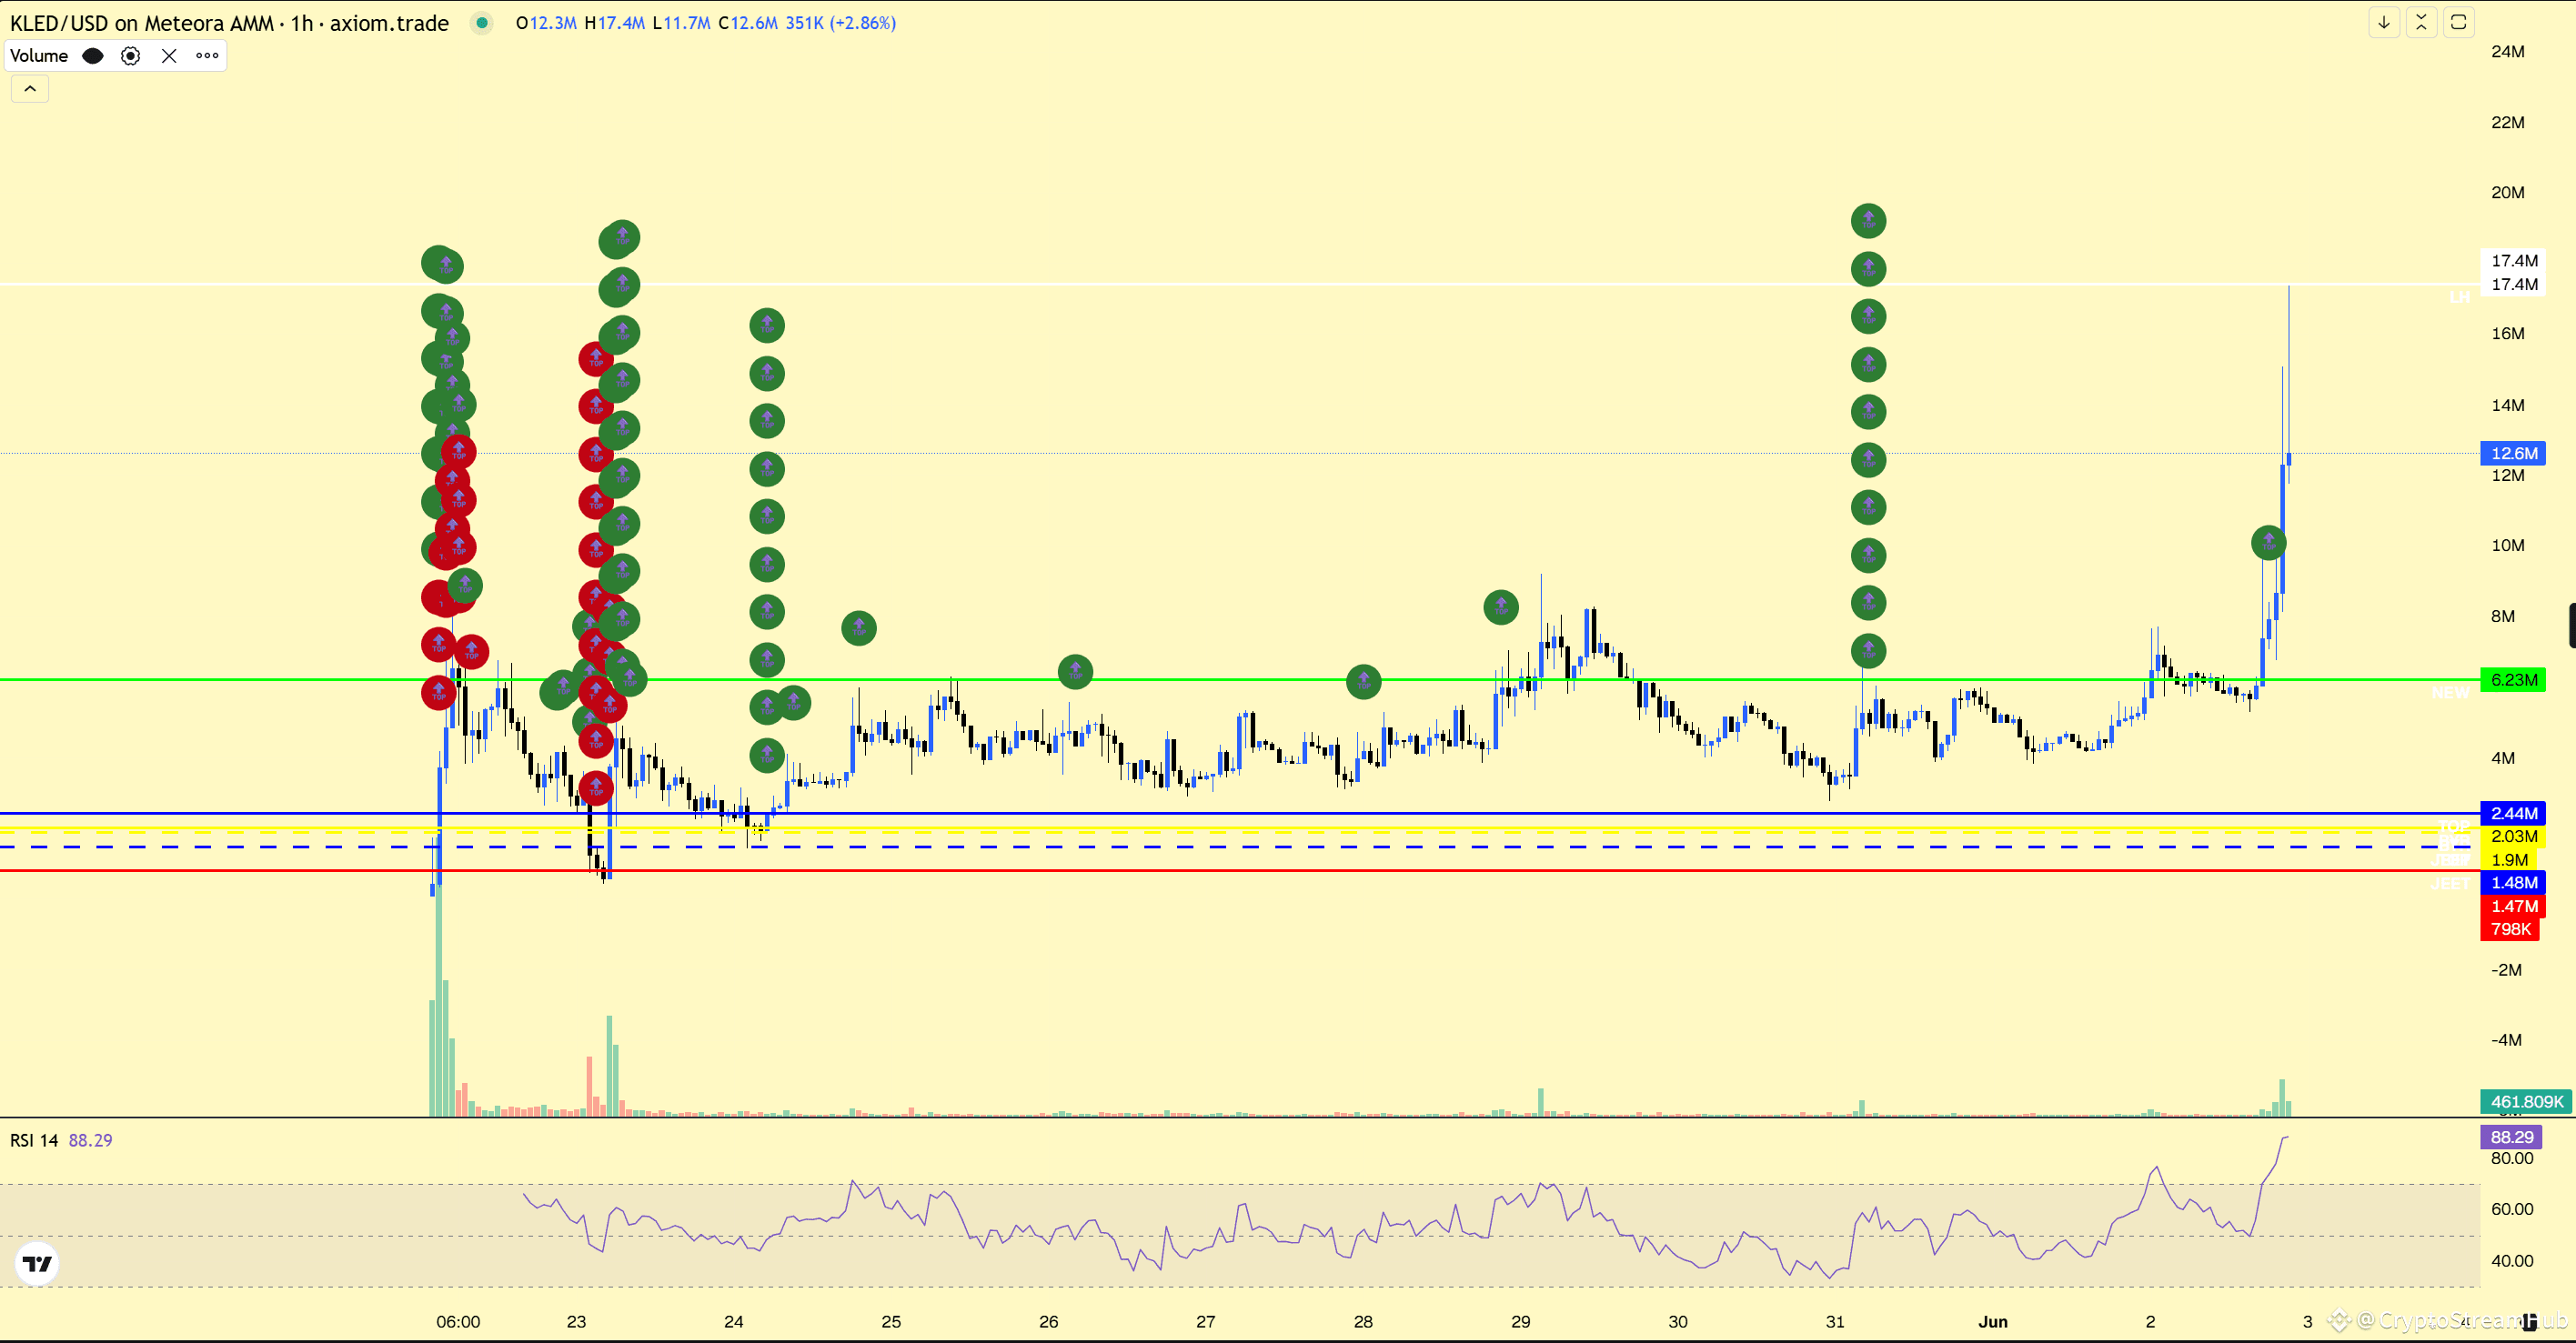Image resolution: width=2576 pixels, height=1343 pixels.
Task: Click the 06:00 time axis label
Action: point(458,1322)
